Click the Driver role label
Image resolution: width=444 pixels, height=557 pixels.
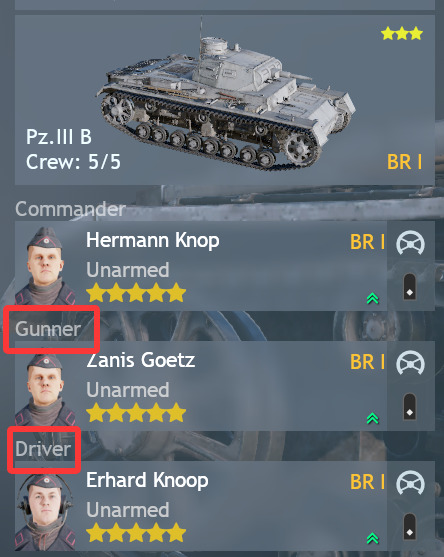coord(43,449)
